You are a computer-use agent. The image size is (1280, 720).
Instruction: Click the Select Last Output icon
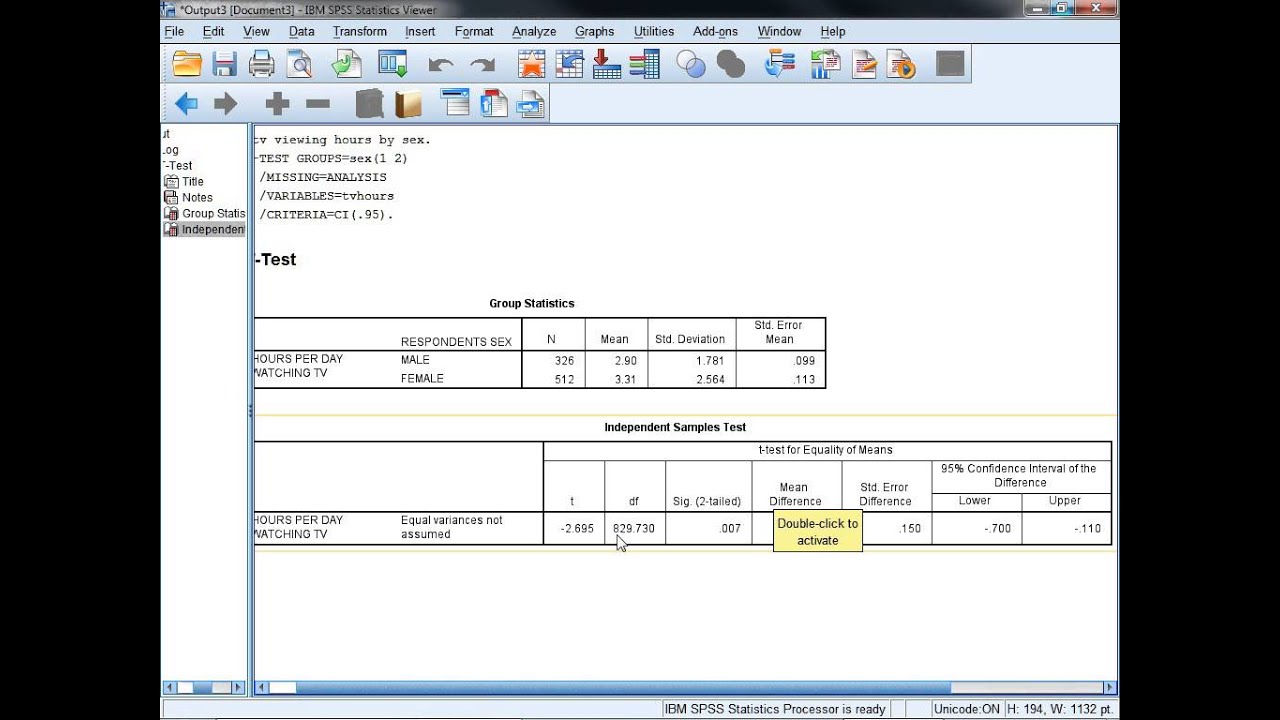click(x=779, y=65)
